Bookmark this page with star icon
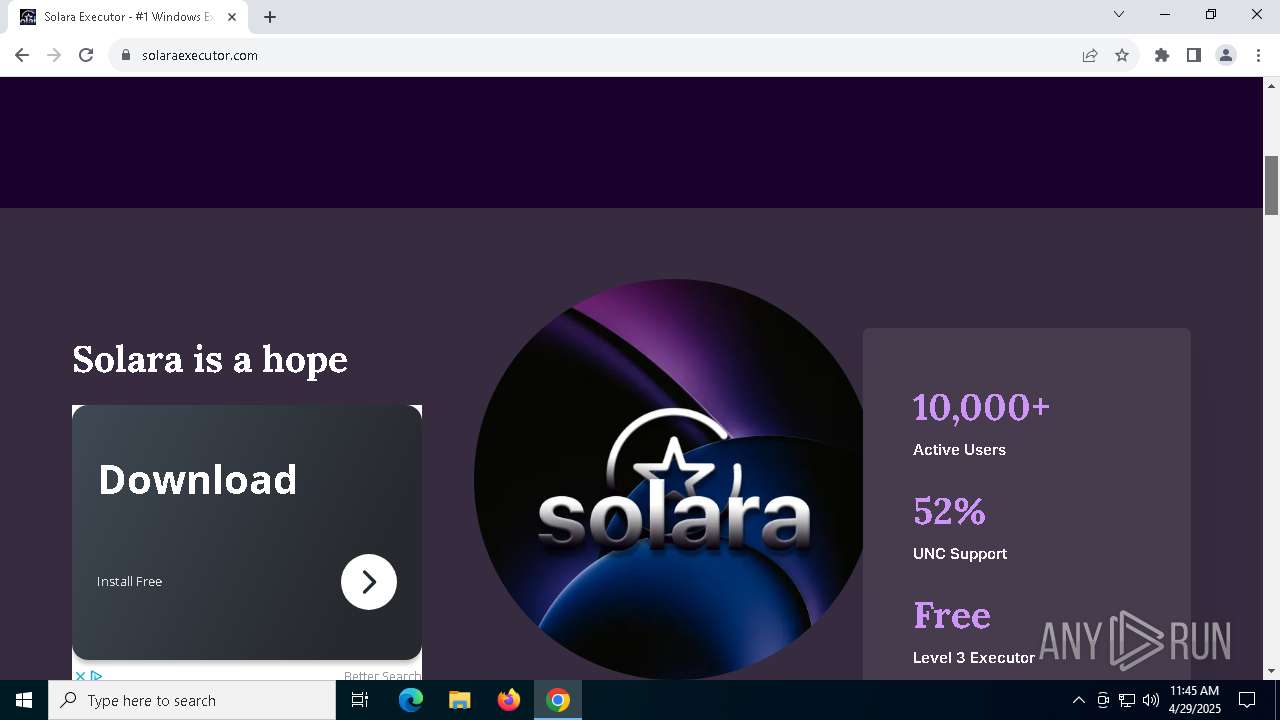Image resolution: width=1280 pixels, height=720 pixels. [x=1122, y=55]
